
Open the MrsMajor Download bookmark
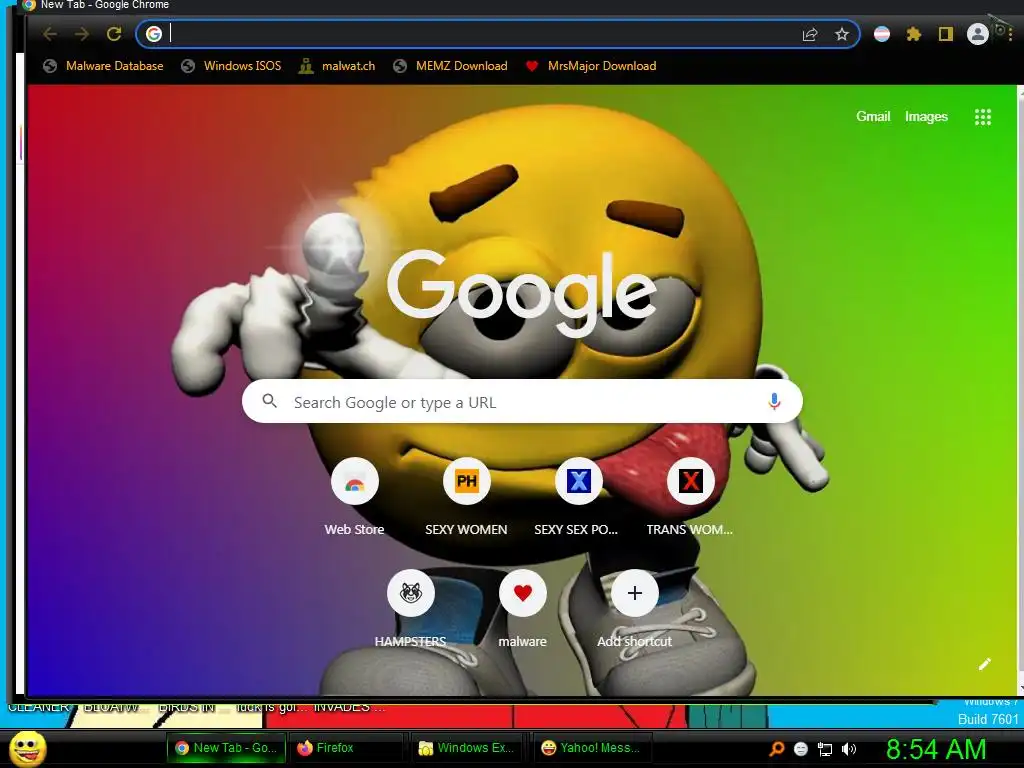591,66
